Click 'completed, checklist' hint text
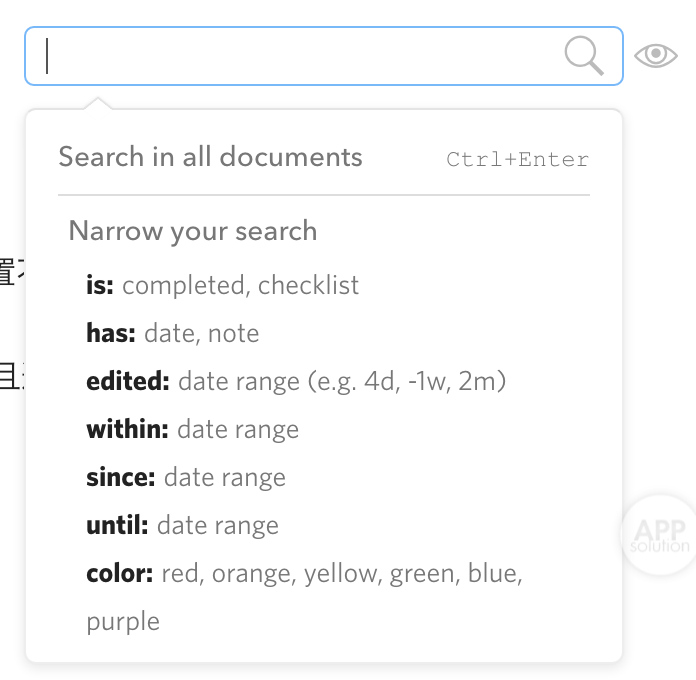This screenshot has height=680, width=696. pyautogui.click(x=241, y=285)
